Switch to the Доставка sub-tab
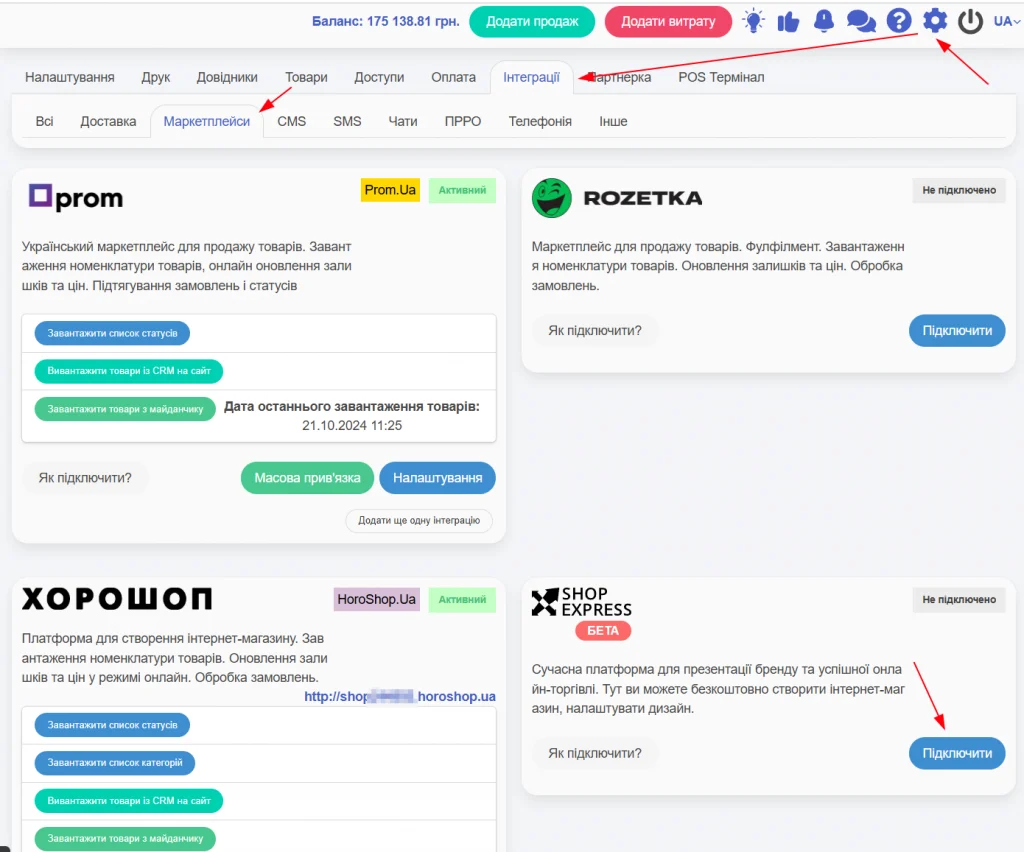This screenshot has width=1024, height=852. pos(108,121)
